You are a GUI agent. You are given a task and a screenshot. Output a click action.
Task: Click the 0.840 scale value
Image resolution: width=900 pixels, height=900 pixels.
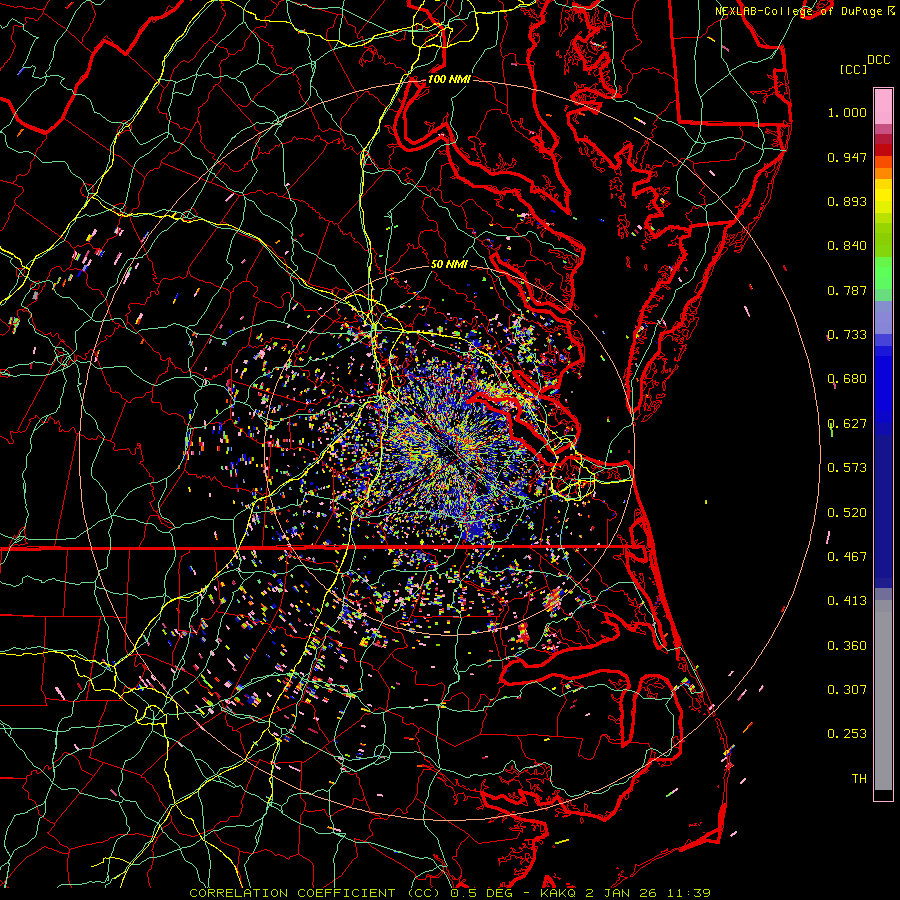pyautogui.click(x=847, y=246)
